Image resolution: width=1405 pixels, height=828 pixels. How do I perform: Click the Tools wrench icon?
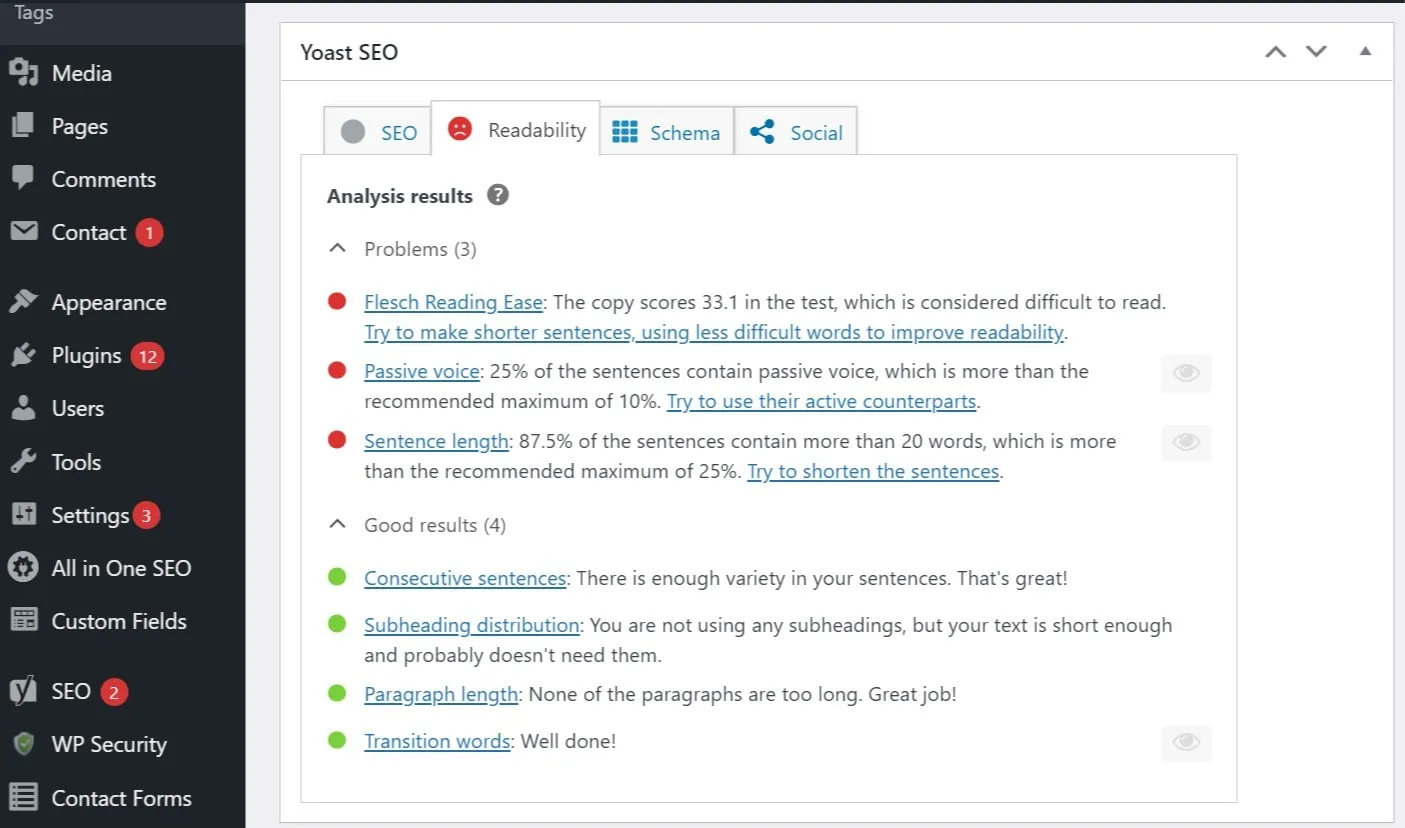click(23, 462)
